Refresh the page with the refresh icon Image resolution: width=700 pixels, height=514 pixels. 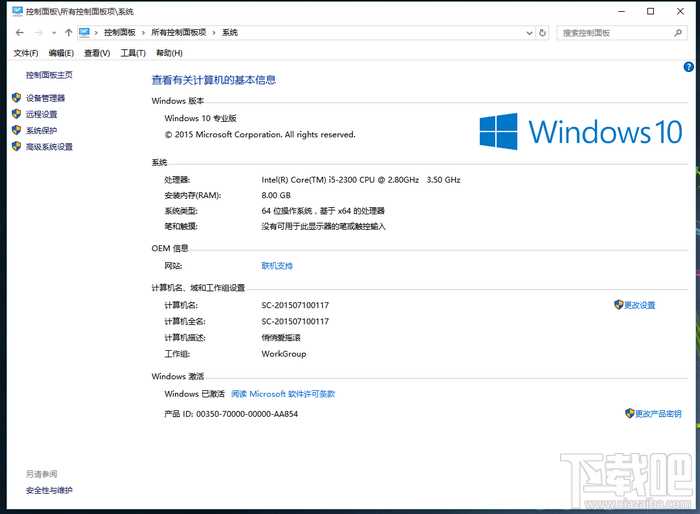(x=542, y=33)
